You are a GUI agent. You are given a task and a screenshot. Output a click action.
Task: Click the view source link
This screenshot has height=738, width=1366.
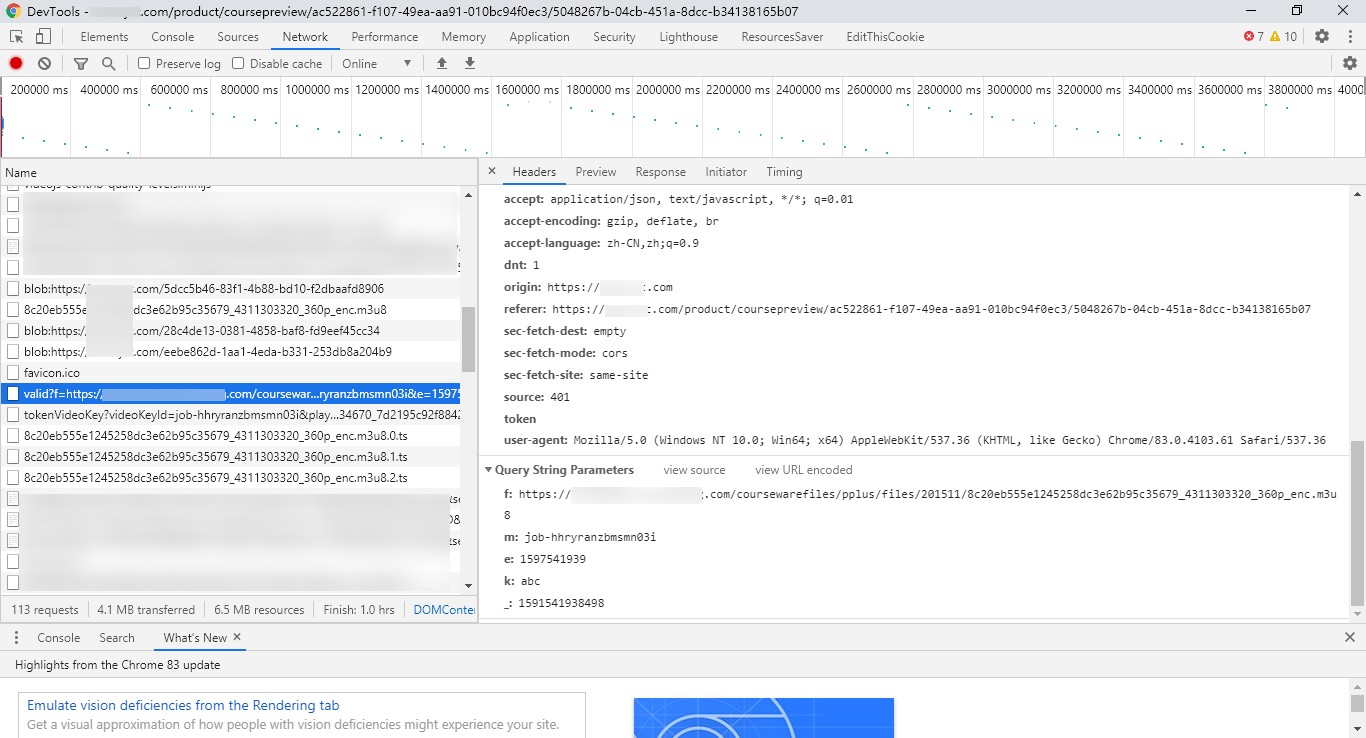694,470
